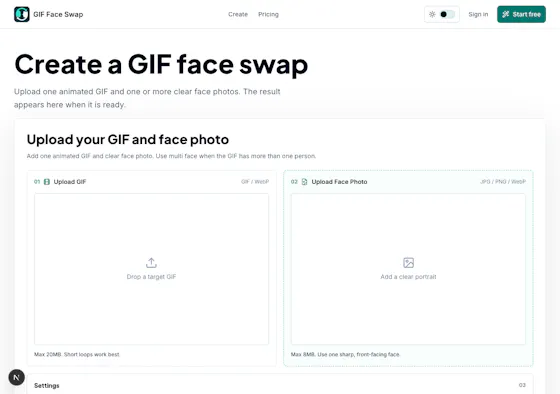Click the 'Upload GIF' label
This screenshot has height=394, width=560.
pos(70,182)
